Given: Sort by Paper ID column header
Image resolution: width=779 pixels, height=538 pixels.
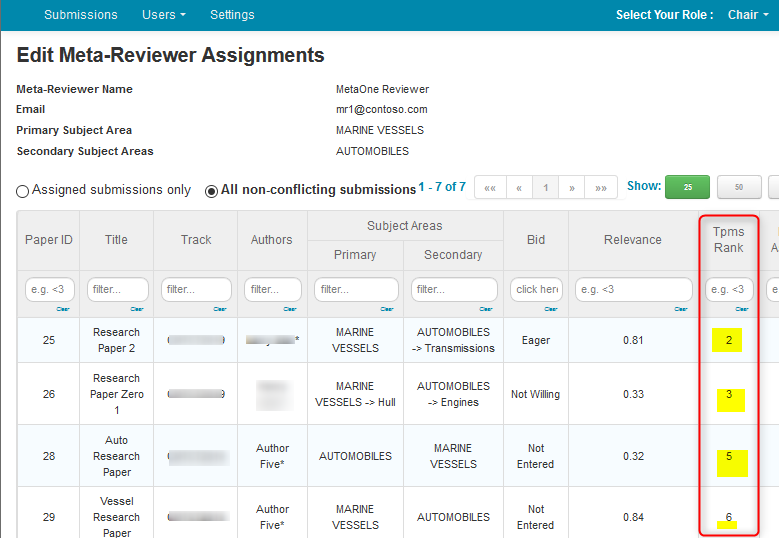Looking at the screenshot, I should coord(49,240).
